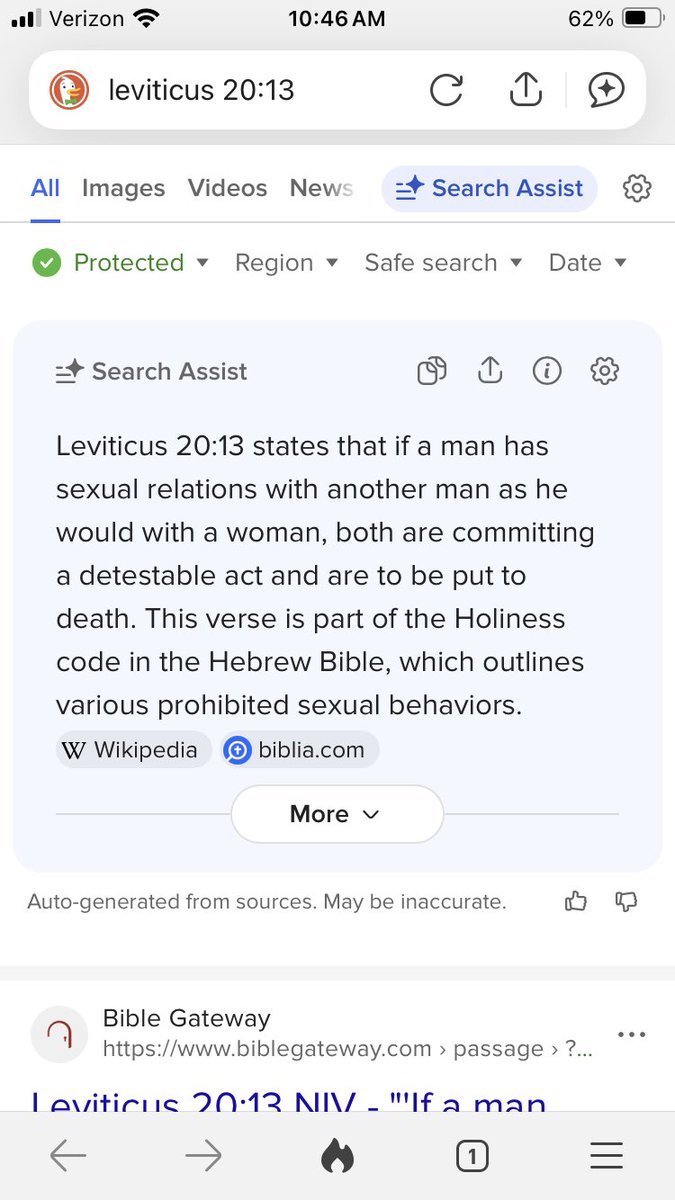Open the Region filter dropdown
Viewport: 675px width, 1200px height.
click(x=286, y=263)
